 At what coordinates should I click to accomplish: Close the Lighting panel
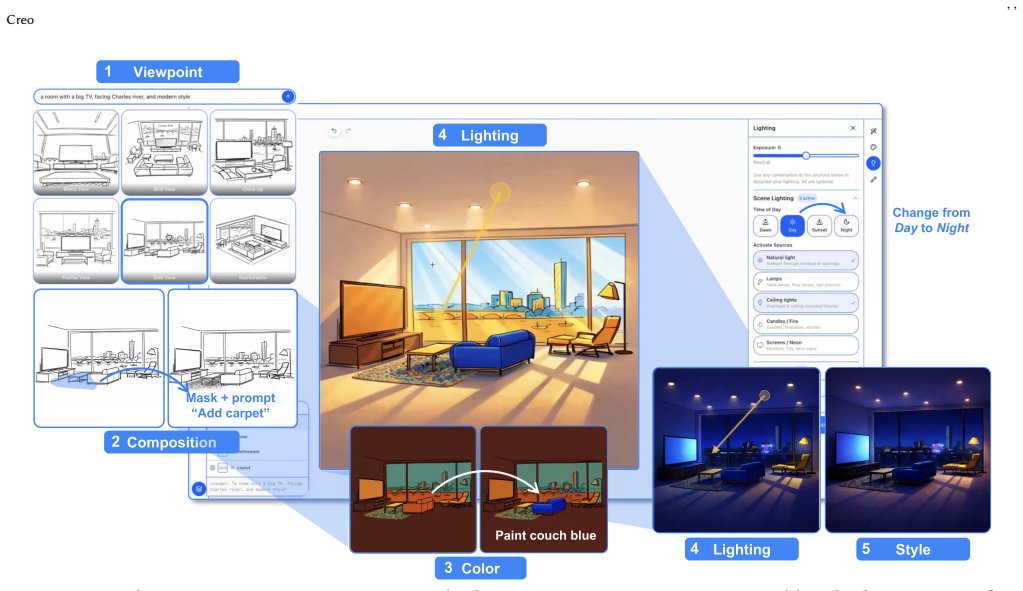[x=853, y=128]
